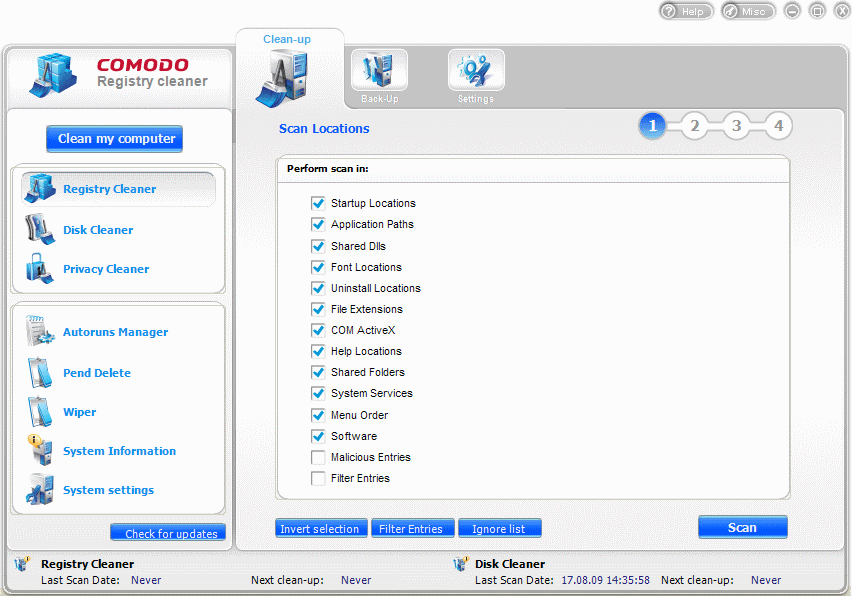Click the Registry Cleaner sidebar icon
The width and height of the screenshot is (852, 596).
tap(40, 188)
